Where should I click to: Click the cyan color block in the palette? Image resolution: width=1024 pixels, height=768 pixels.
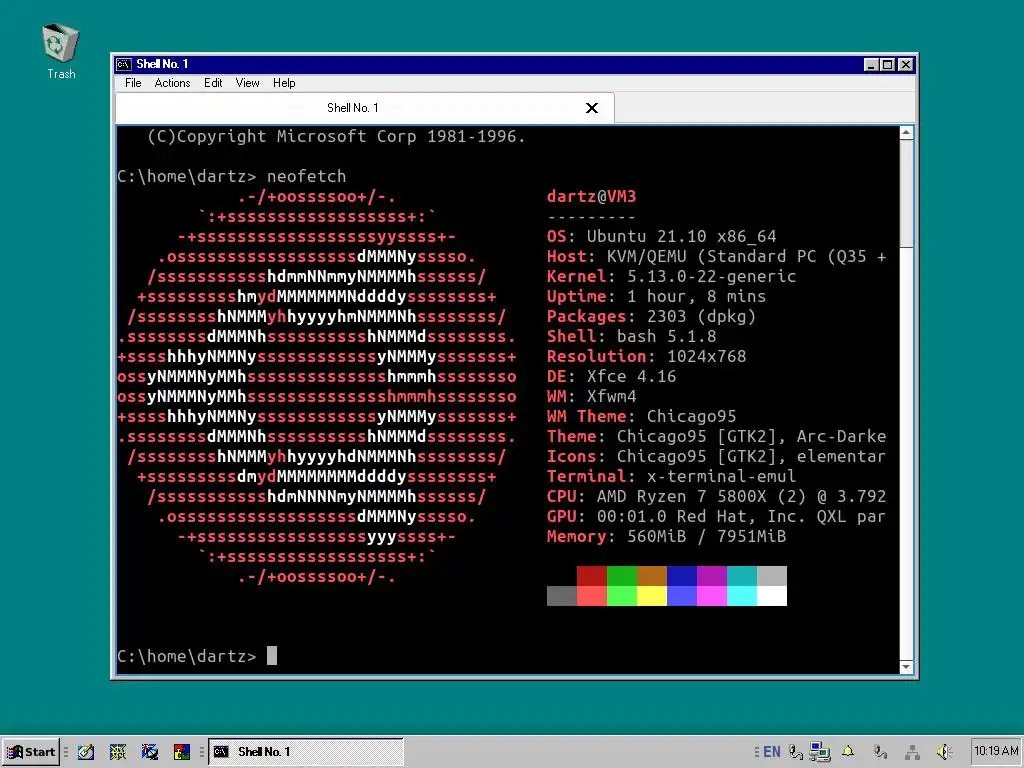pos(742,596)
